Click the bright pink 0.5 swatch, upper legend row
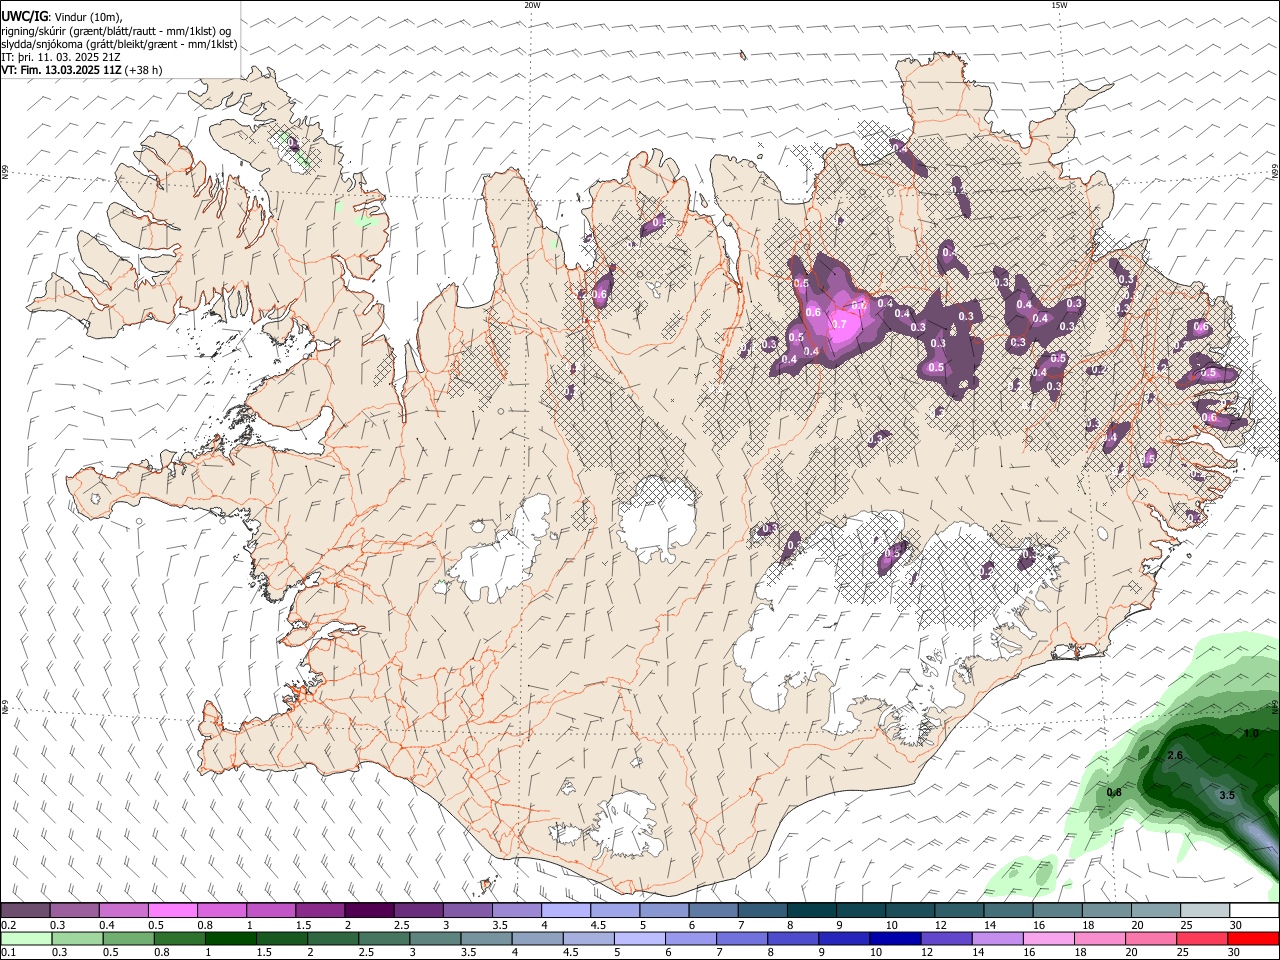Screen dimensions: 1280x960 tap(172, 911)
